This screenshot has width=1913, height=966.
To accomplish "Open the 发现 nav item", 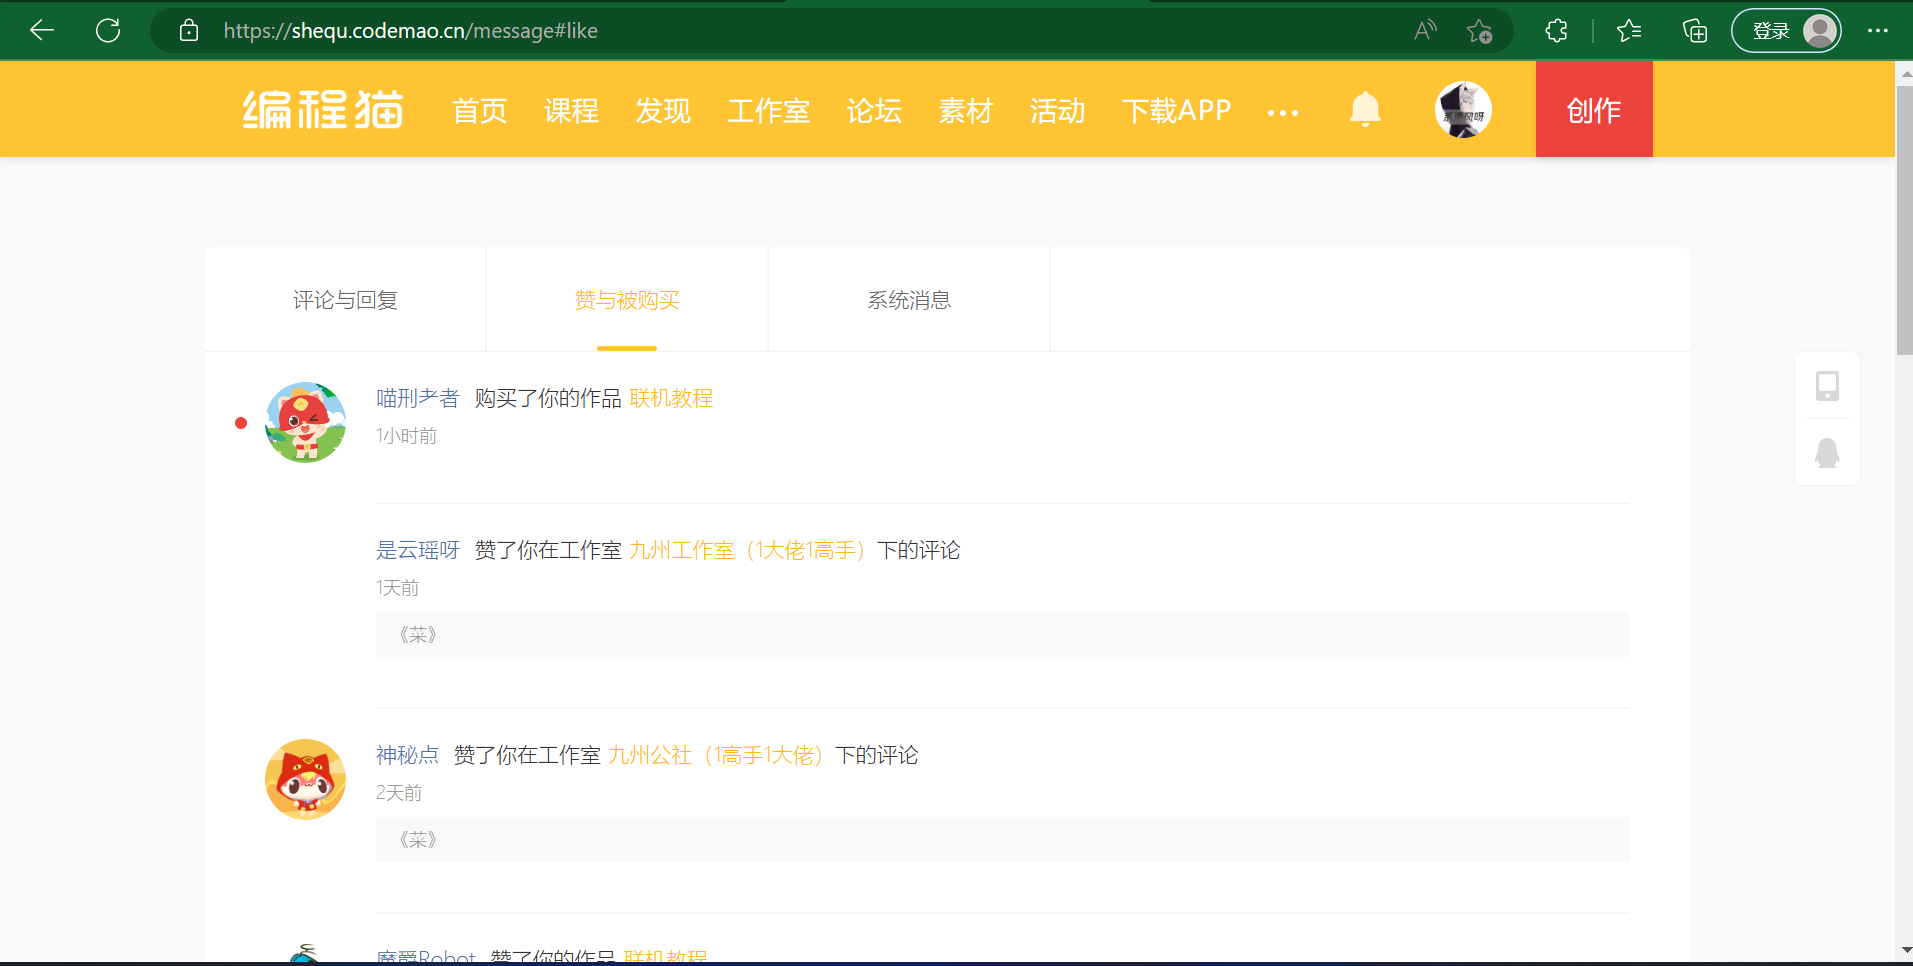I will point(663,110).
